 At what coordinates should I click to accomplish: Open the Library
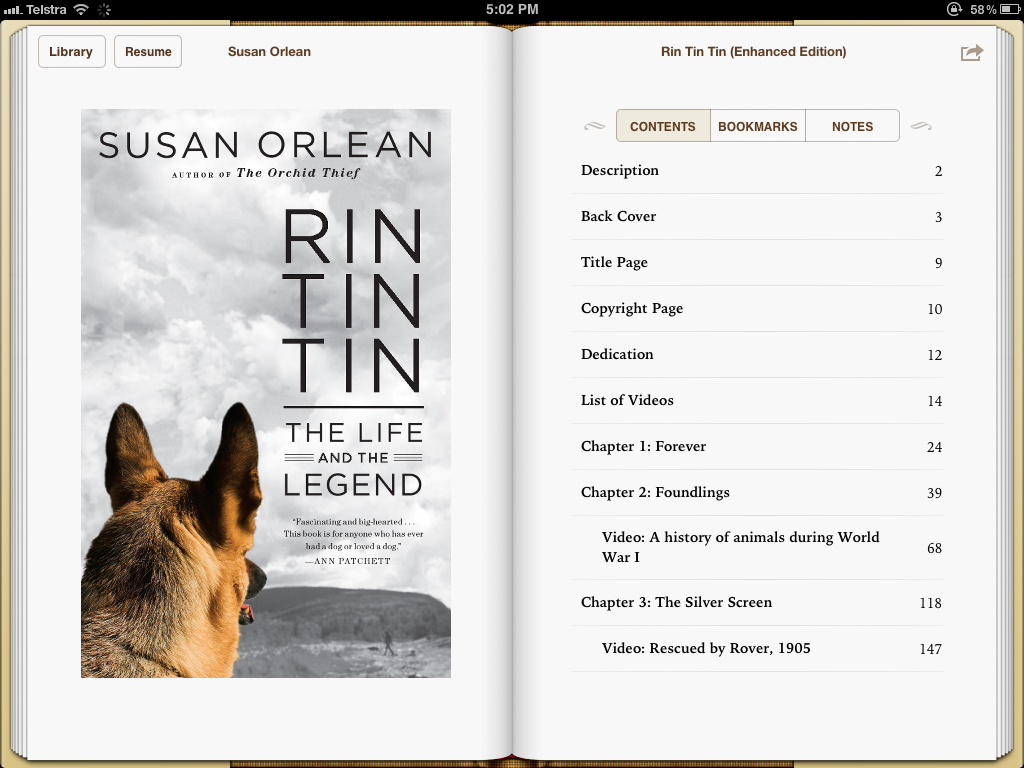(x=71, y=52)
